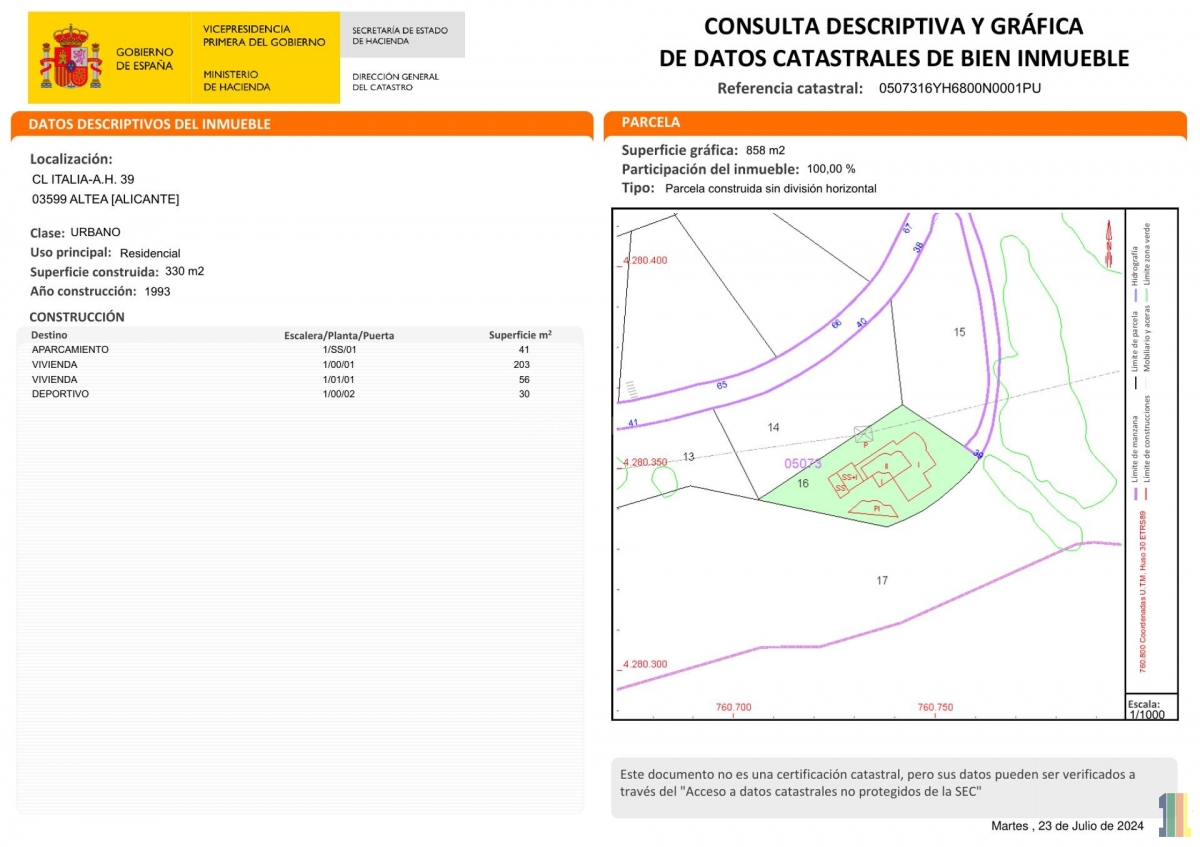This screenshot has width=1200, height=847.
Task: Click coordinate label '4.280.350' on map
Action: [645, 462]
